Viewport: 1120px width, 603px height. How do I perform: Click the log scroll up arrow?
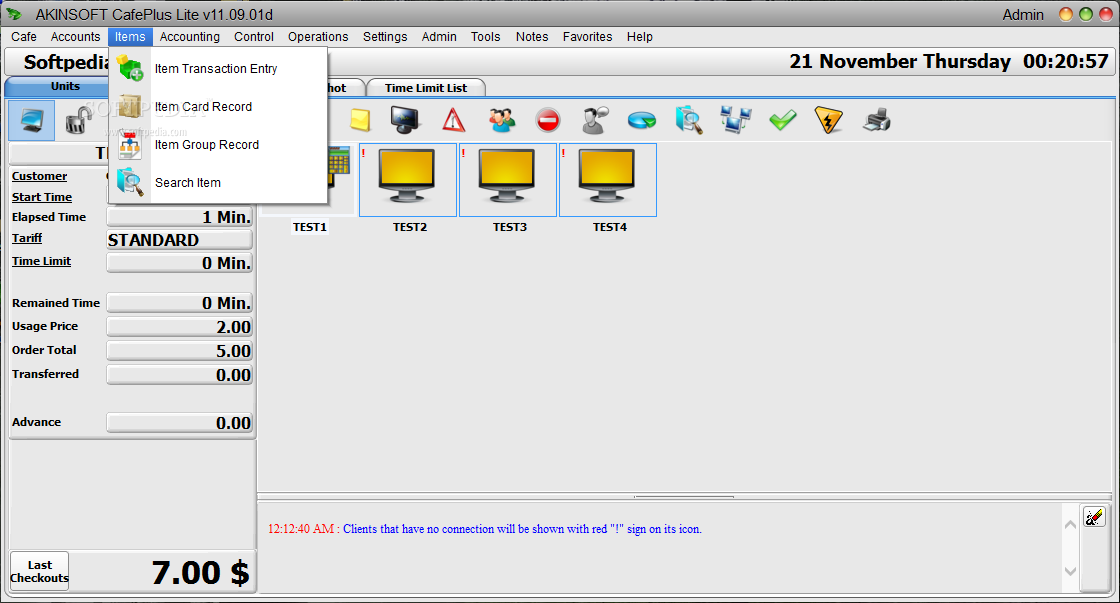click(1070, 525)
